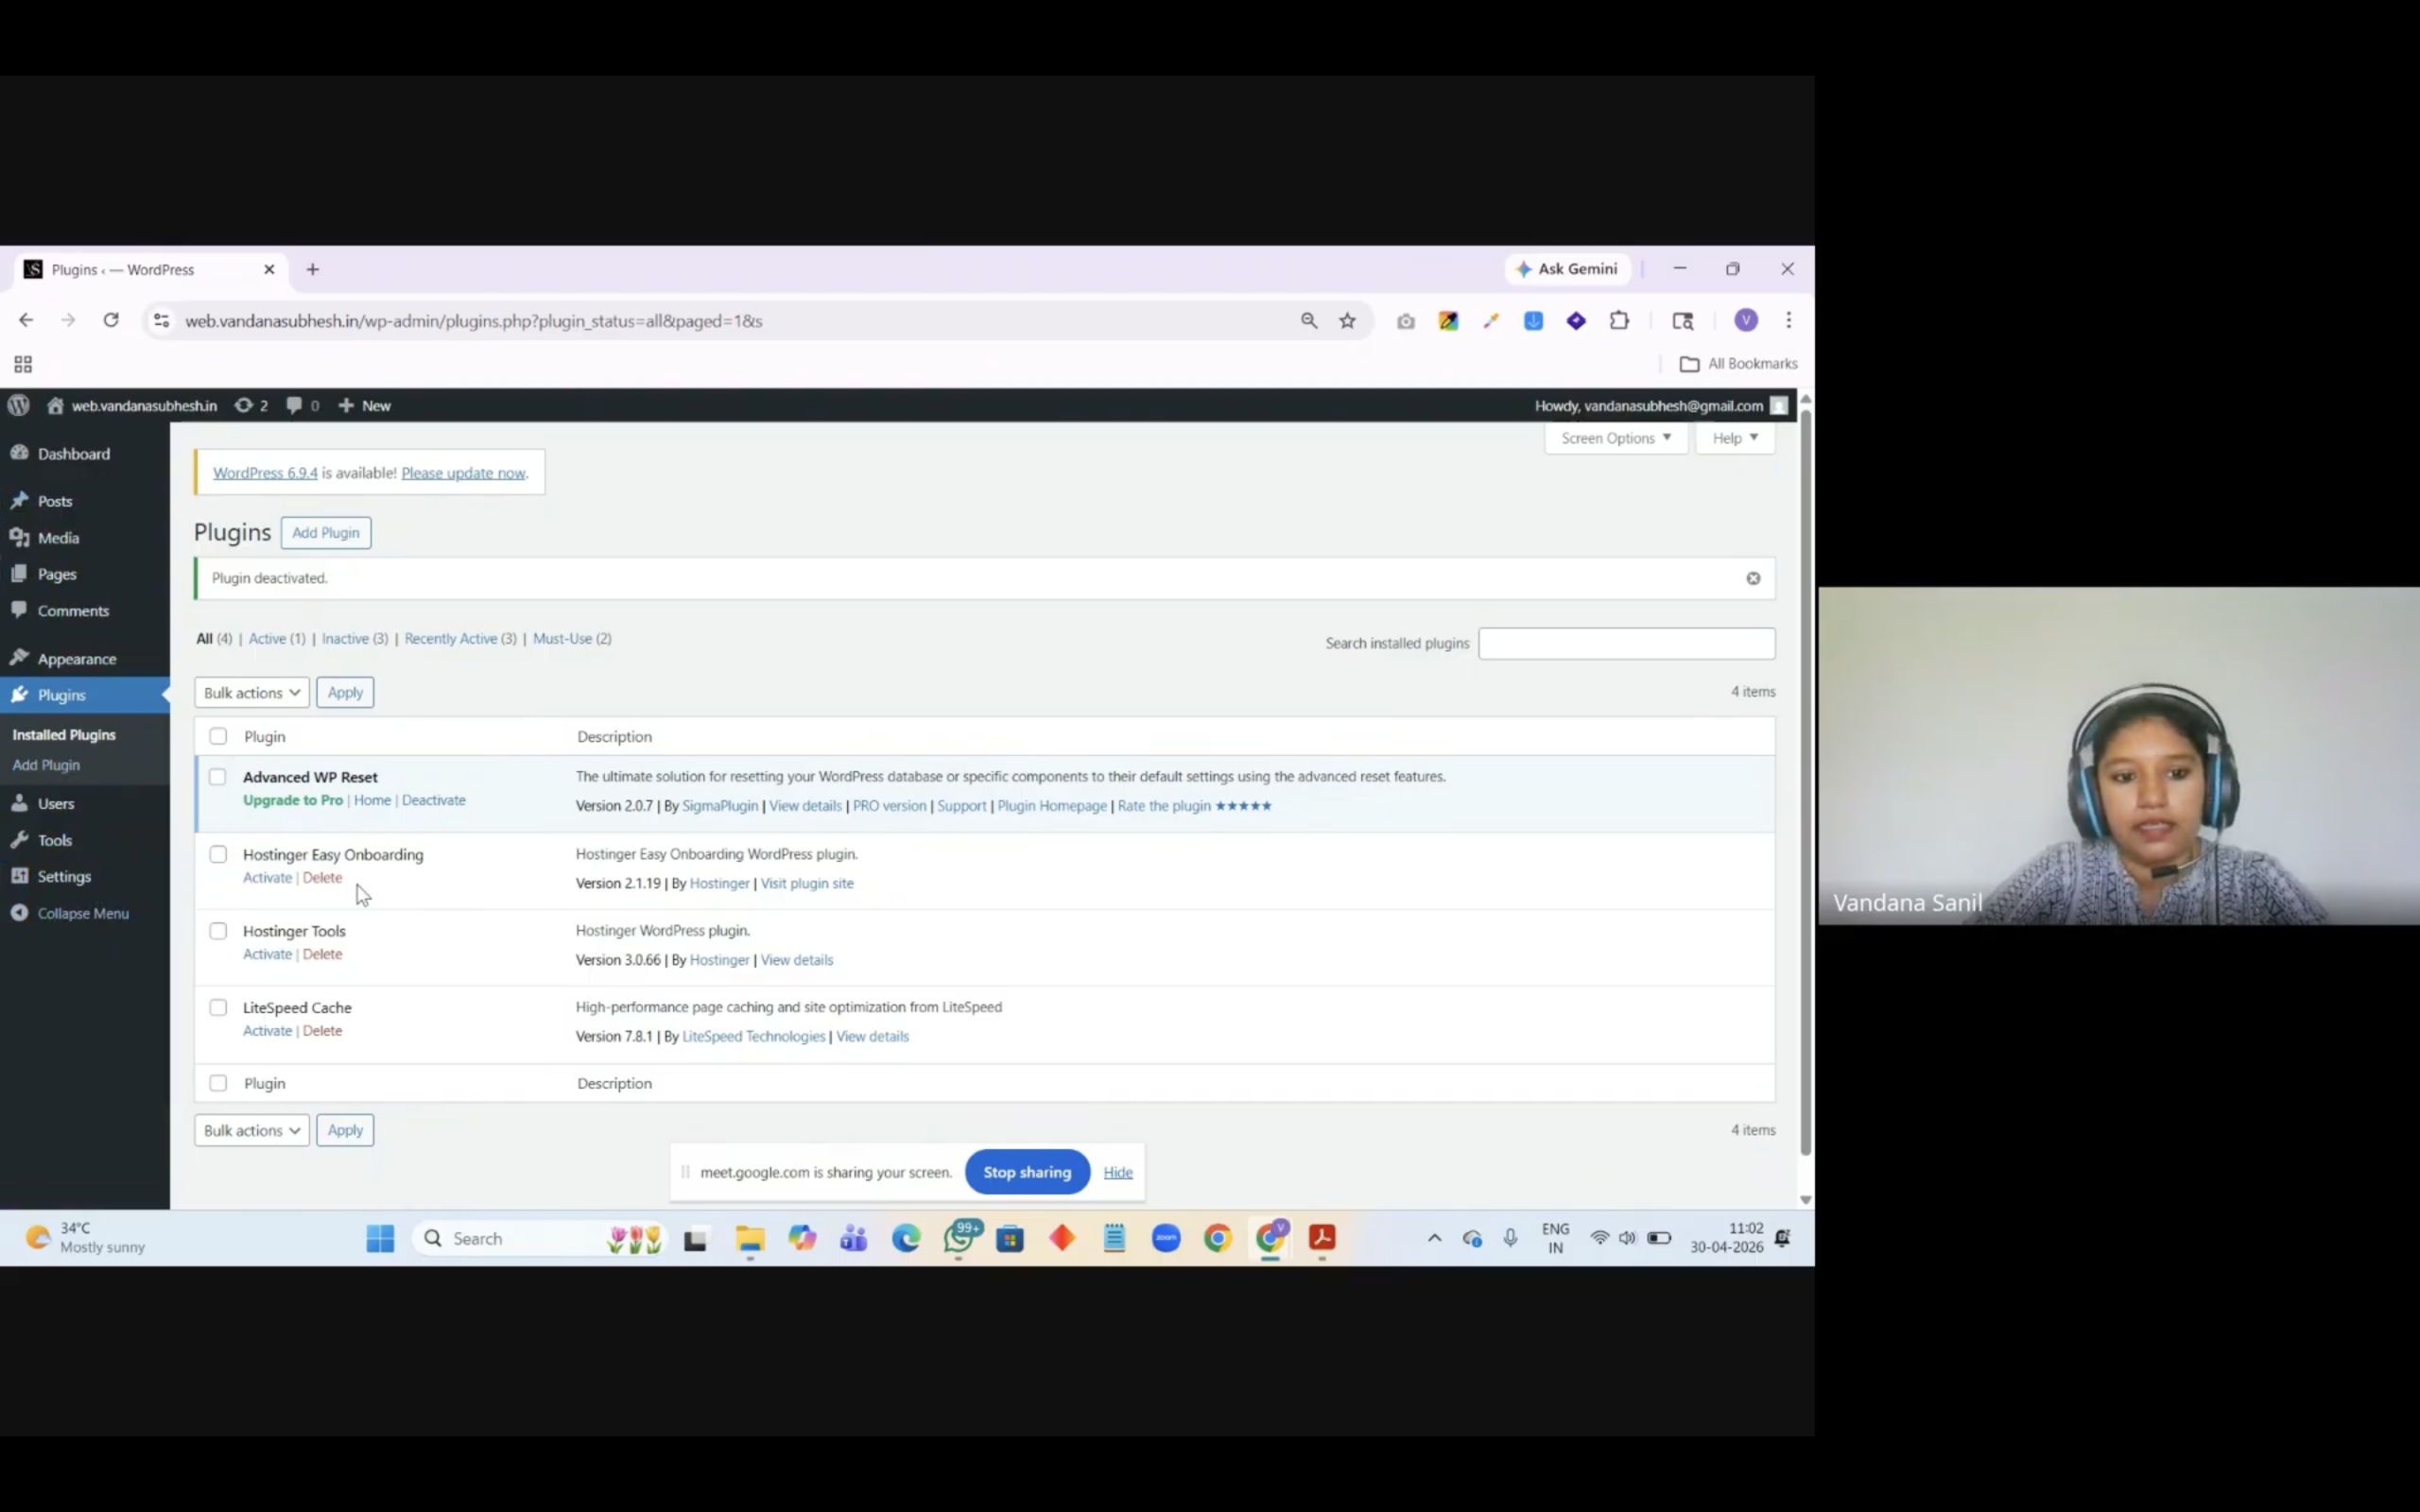
Task: Activate LiteSpeed Cache
Action: tap(267, 1031)
